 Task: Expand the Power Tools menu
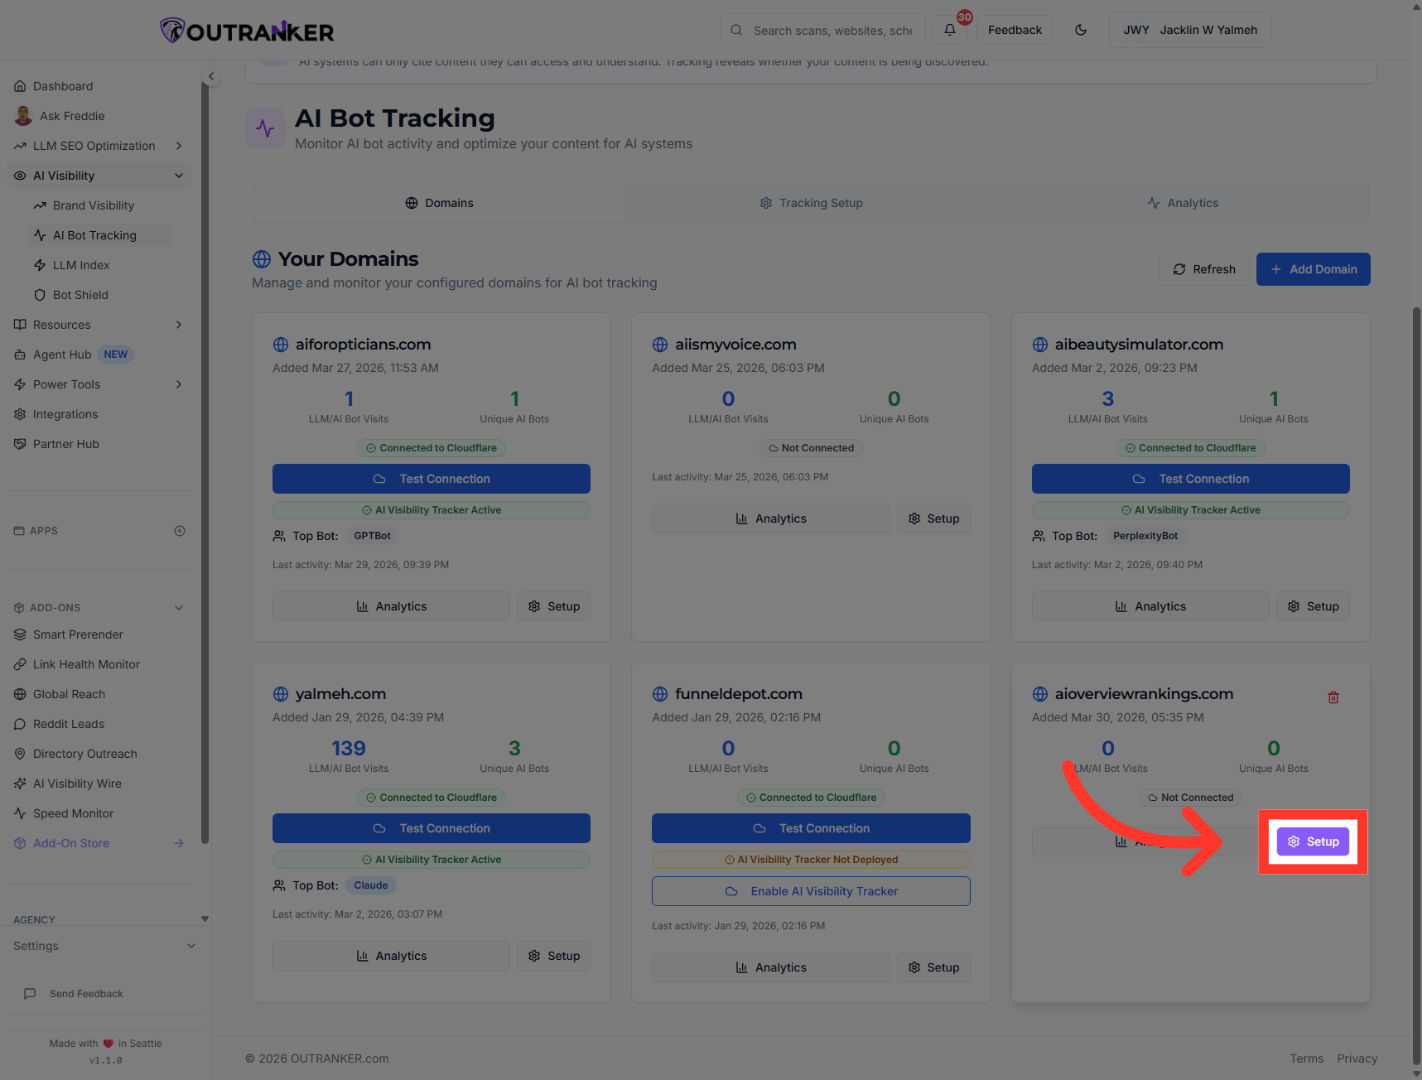[x=100, y=385]
